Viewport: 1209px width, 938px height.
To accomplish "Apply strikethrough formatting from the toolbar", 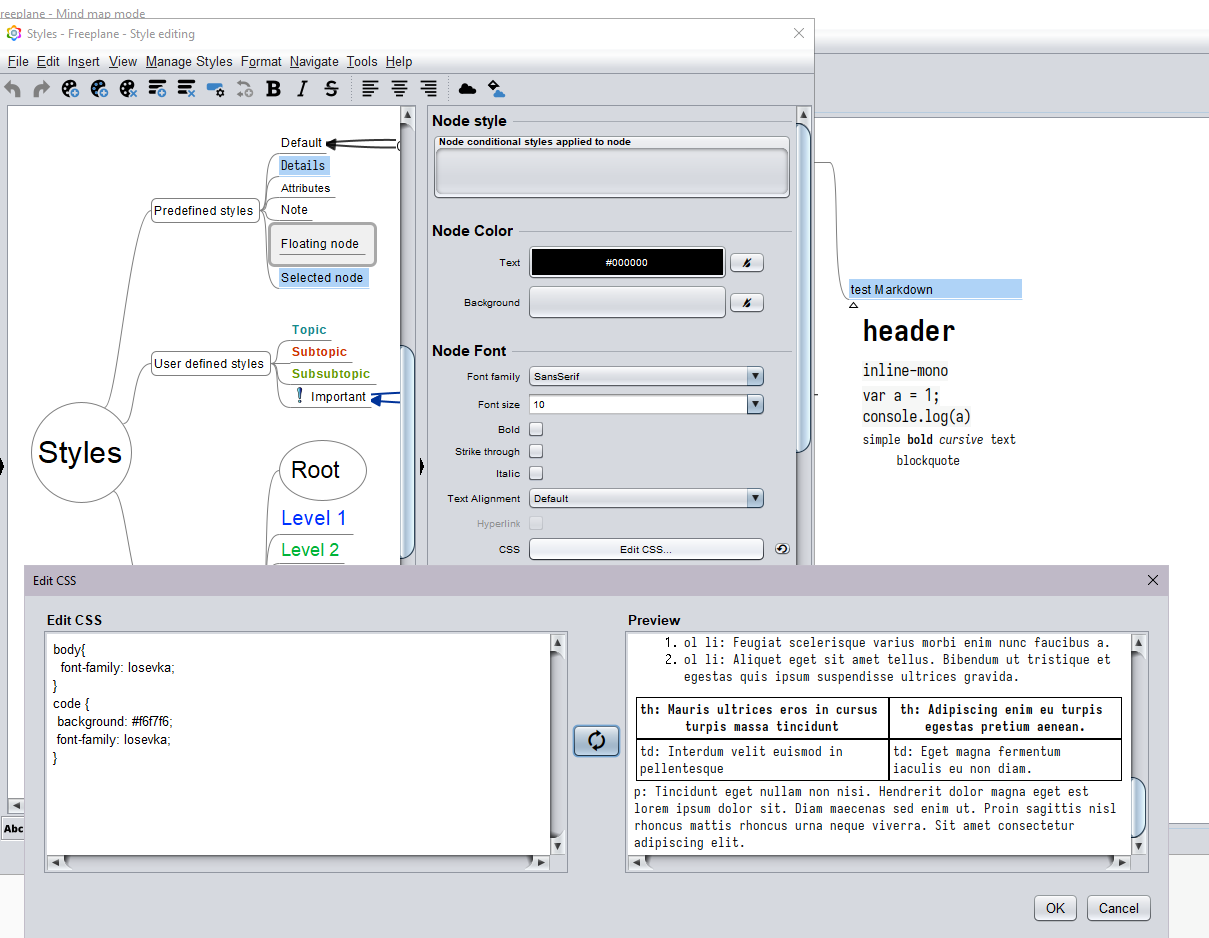I will coord(331,89).
